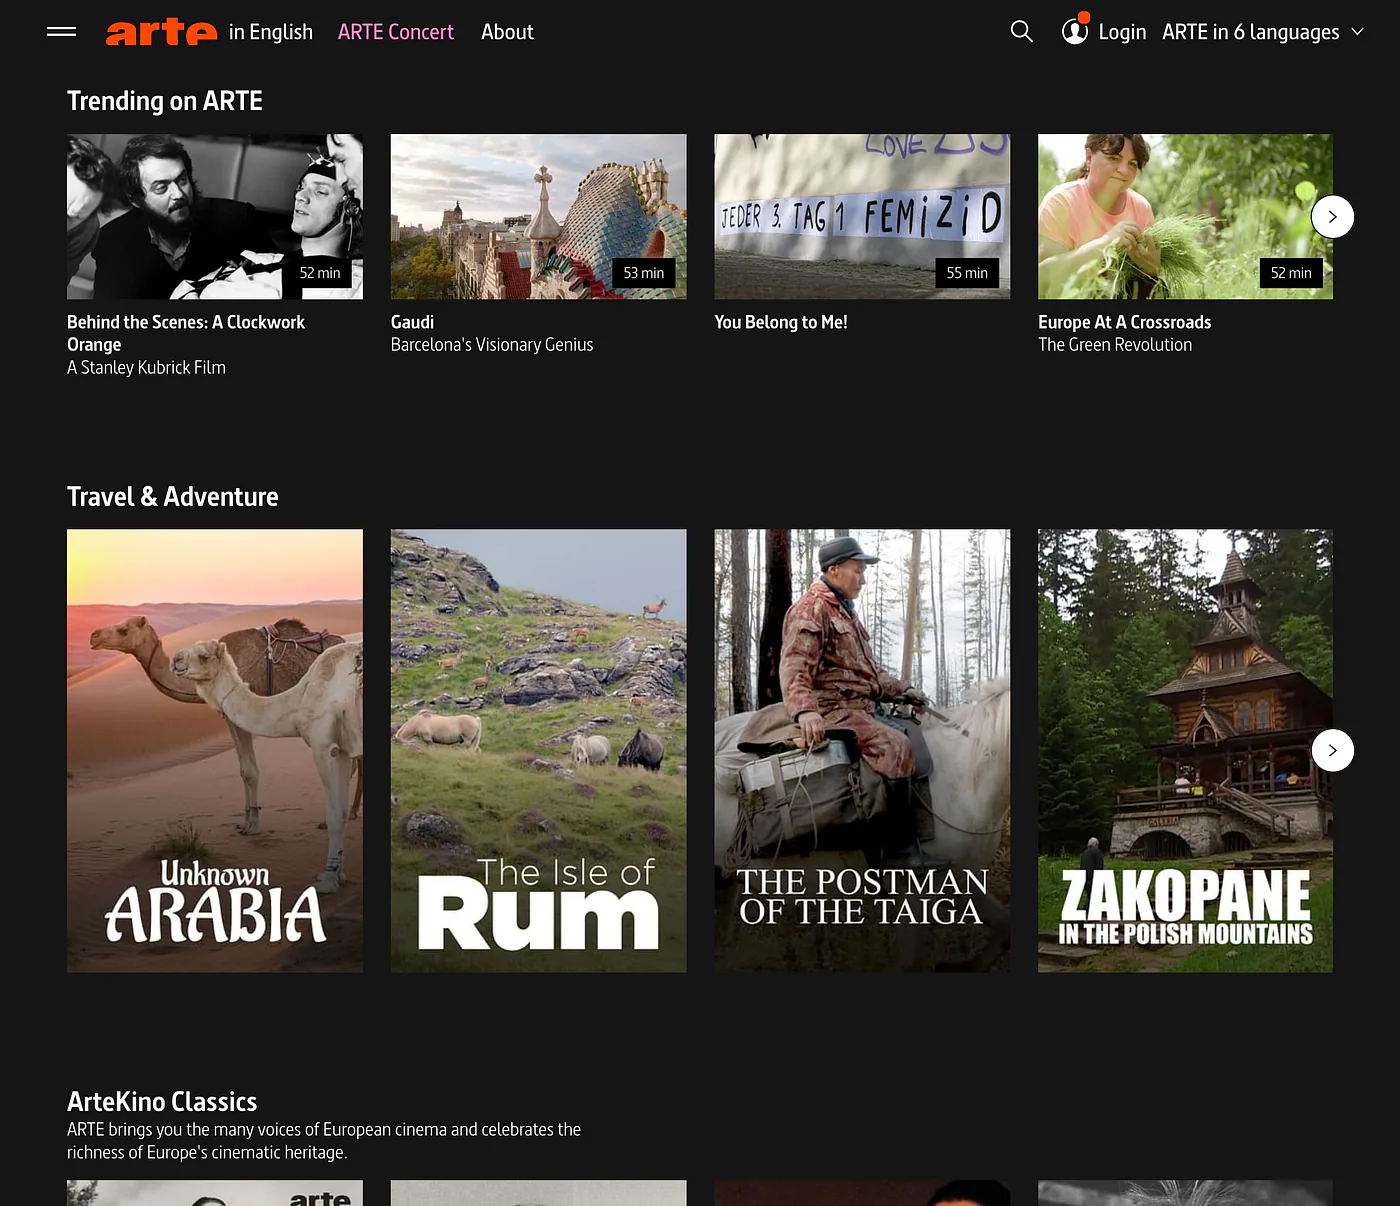
Task: Click the ArteKino Classics heading
Action: click(x=162, y=1102)
